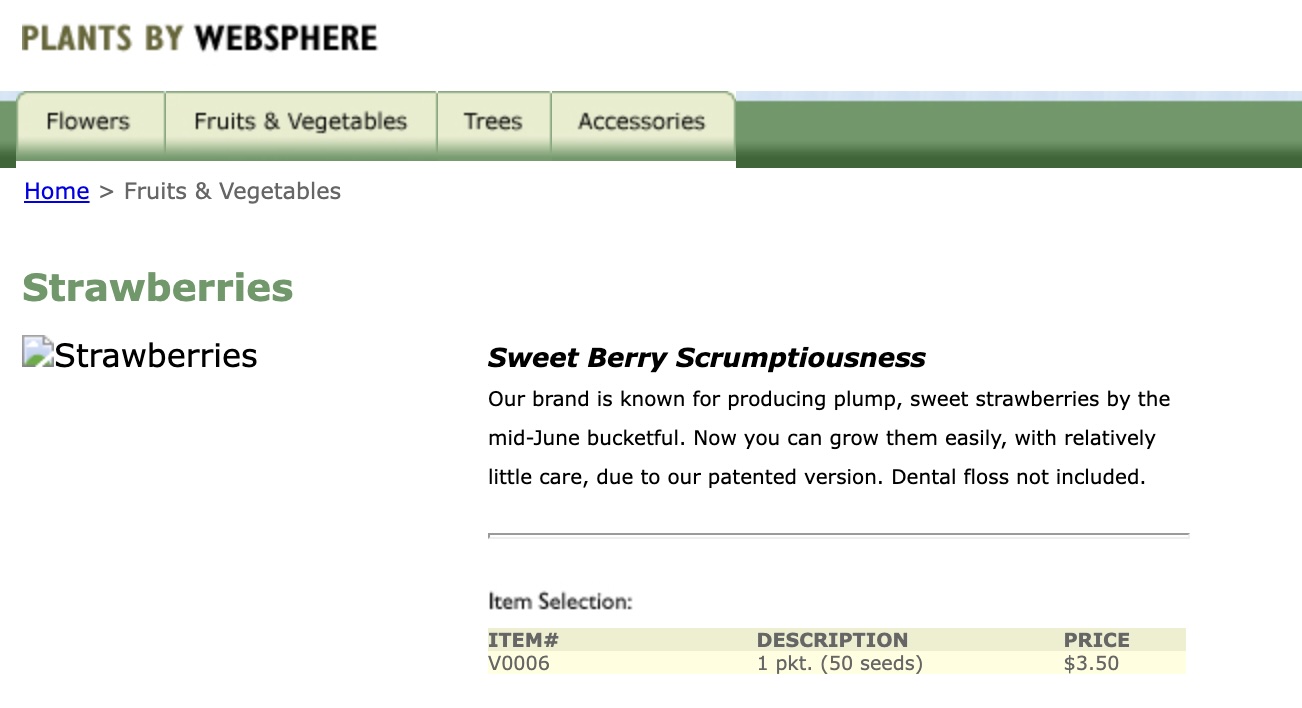1302x708 pixels.
Task: Switch to the Fruits & Vegetables tab
Action: coord(300,122)
